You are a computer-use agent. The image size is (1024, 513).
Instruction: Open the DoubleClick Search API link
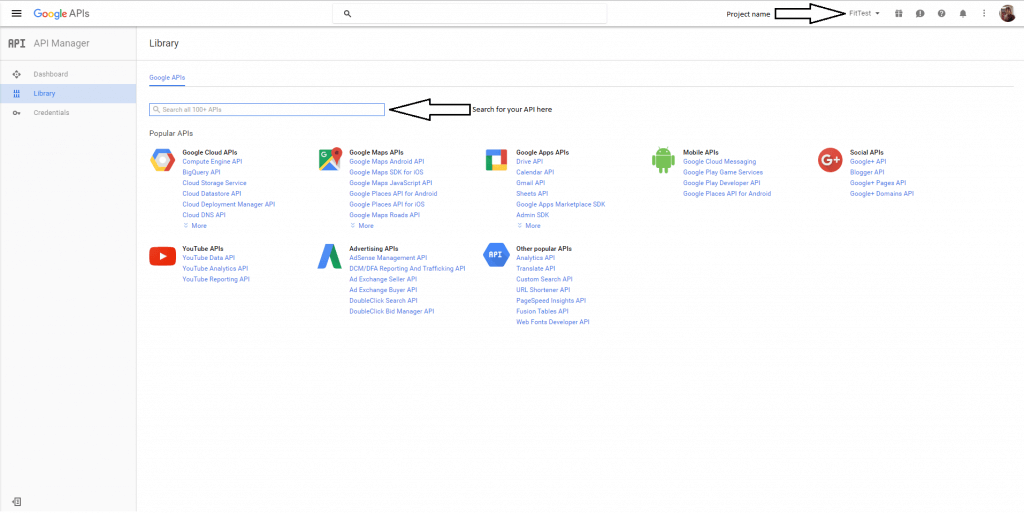pos(383,301)
